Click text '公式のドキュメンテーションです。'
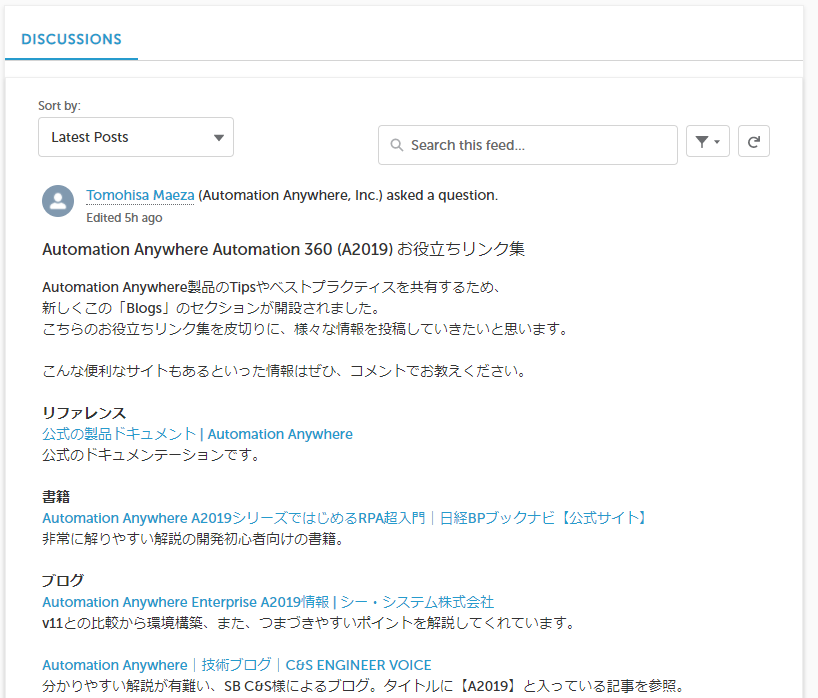Viewport: 818px width, 698px height. click(151, 455)
